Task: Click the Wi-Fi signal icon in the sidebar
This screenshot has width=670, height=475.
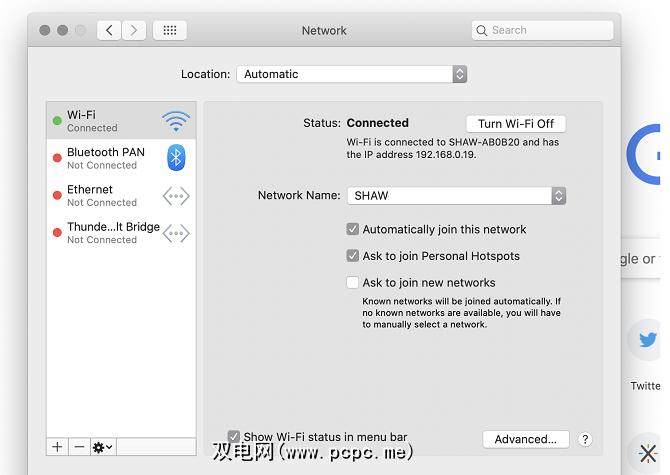Action: pyautogui.click(x=176, y=121)
